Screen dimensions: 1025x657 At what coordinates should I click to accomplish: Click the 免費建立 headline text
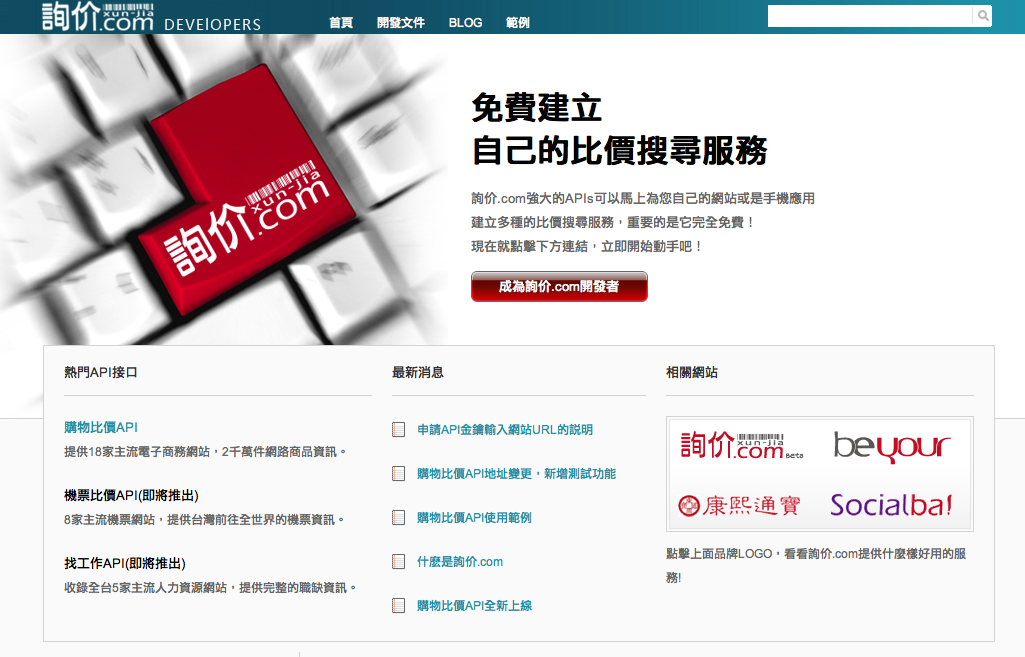point(537,108)
